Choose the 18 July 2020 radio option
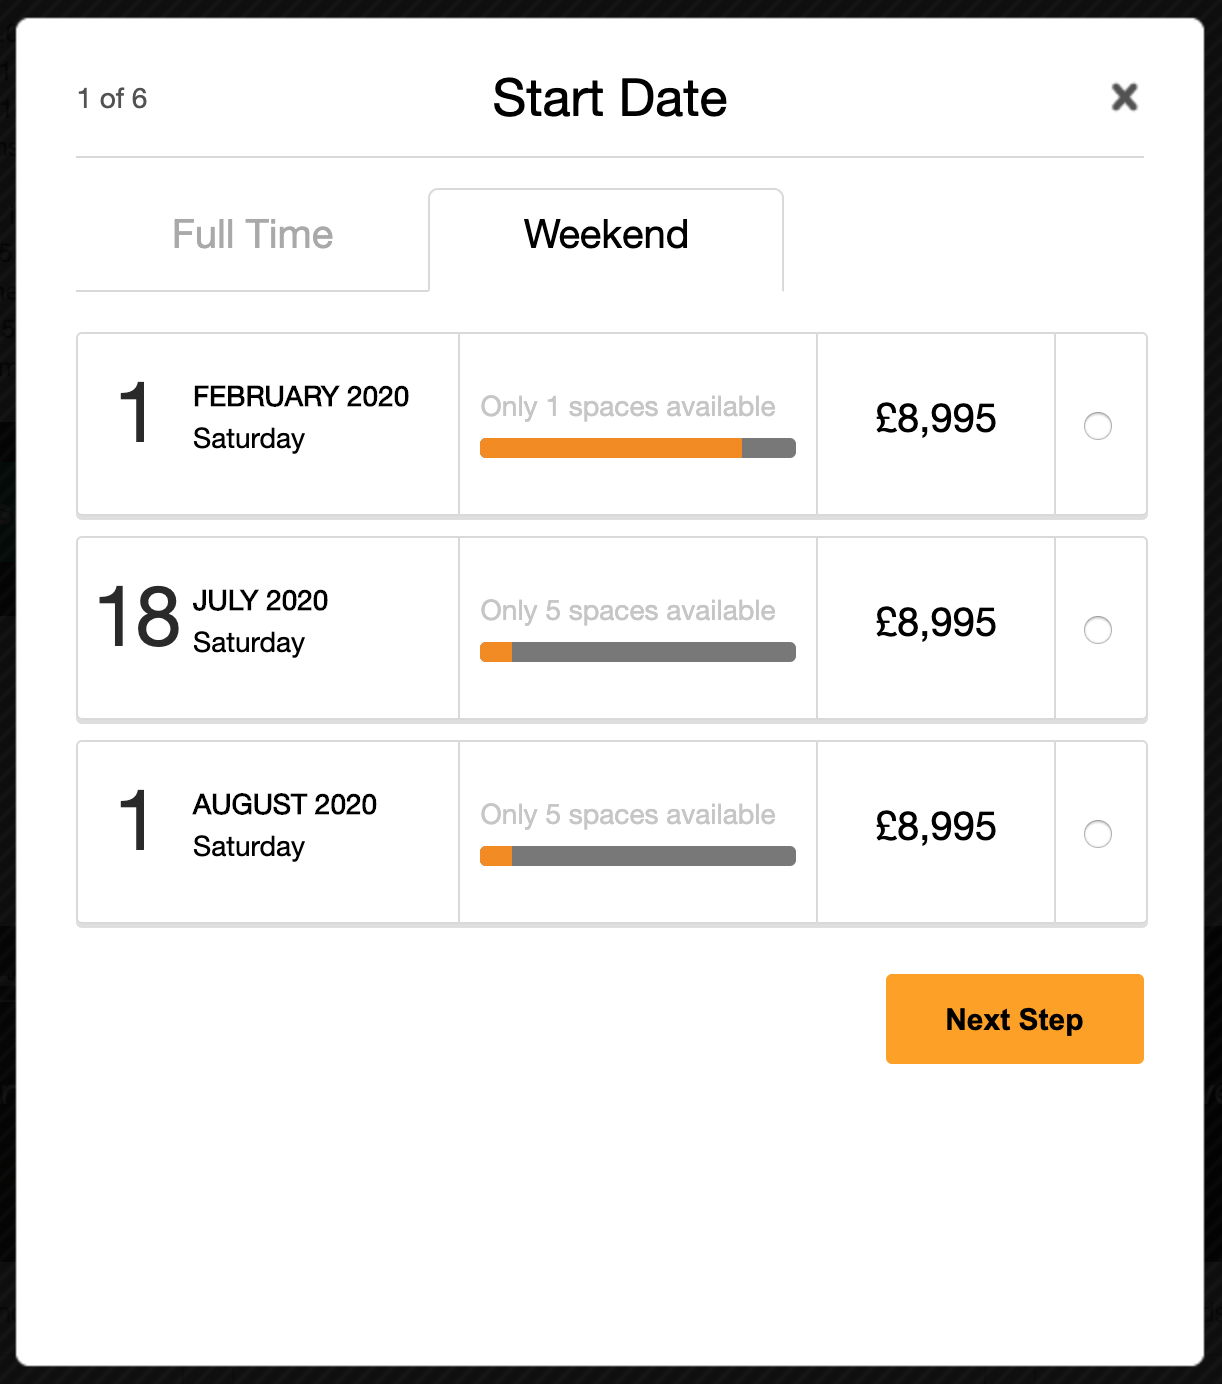Image resolution: width=1222 pixels, height=1384 pixels. pos(1098,630)
